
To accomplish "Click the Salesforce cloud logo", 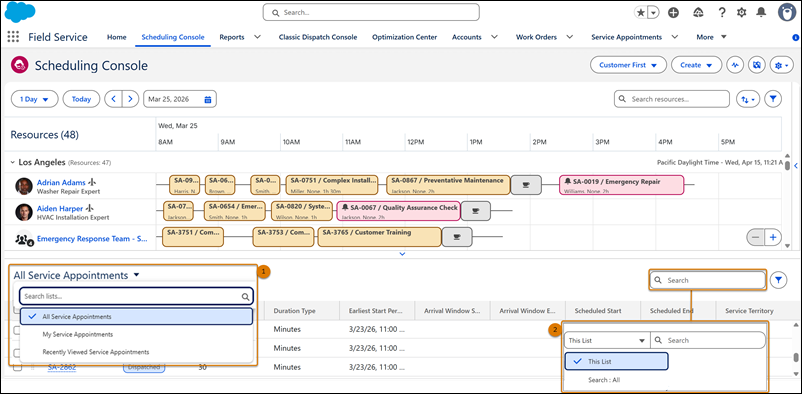I will point(21,12).
